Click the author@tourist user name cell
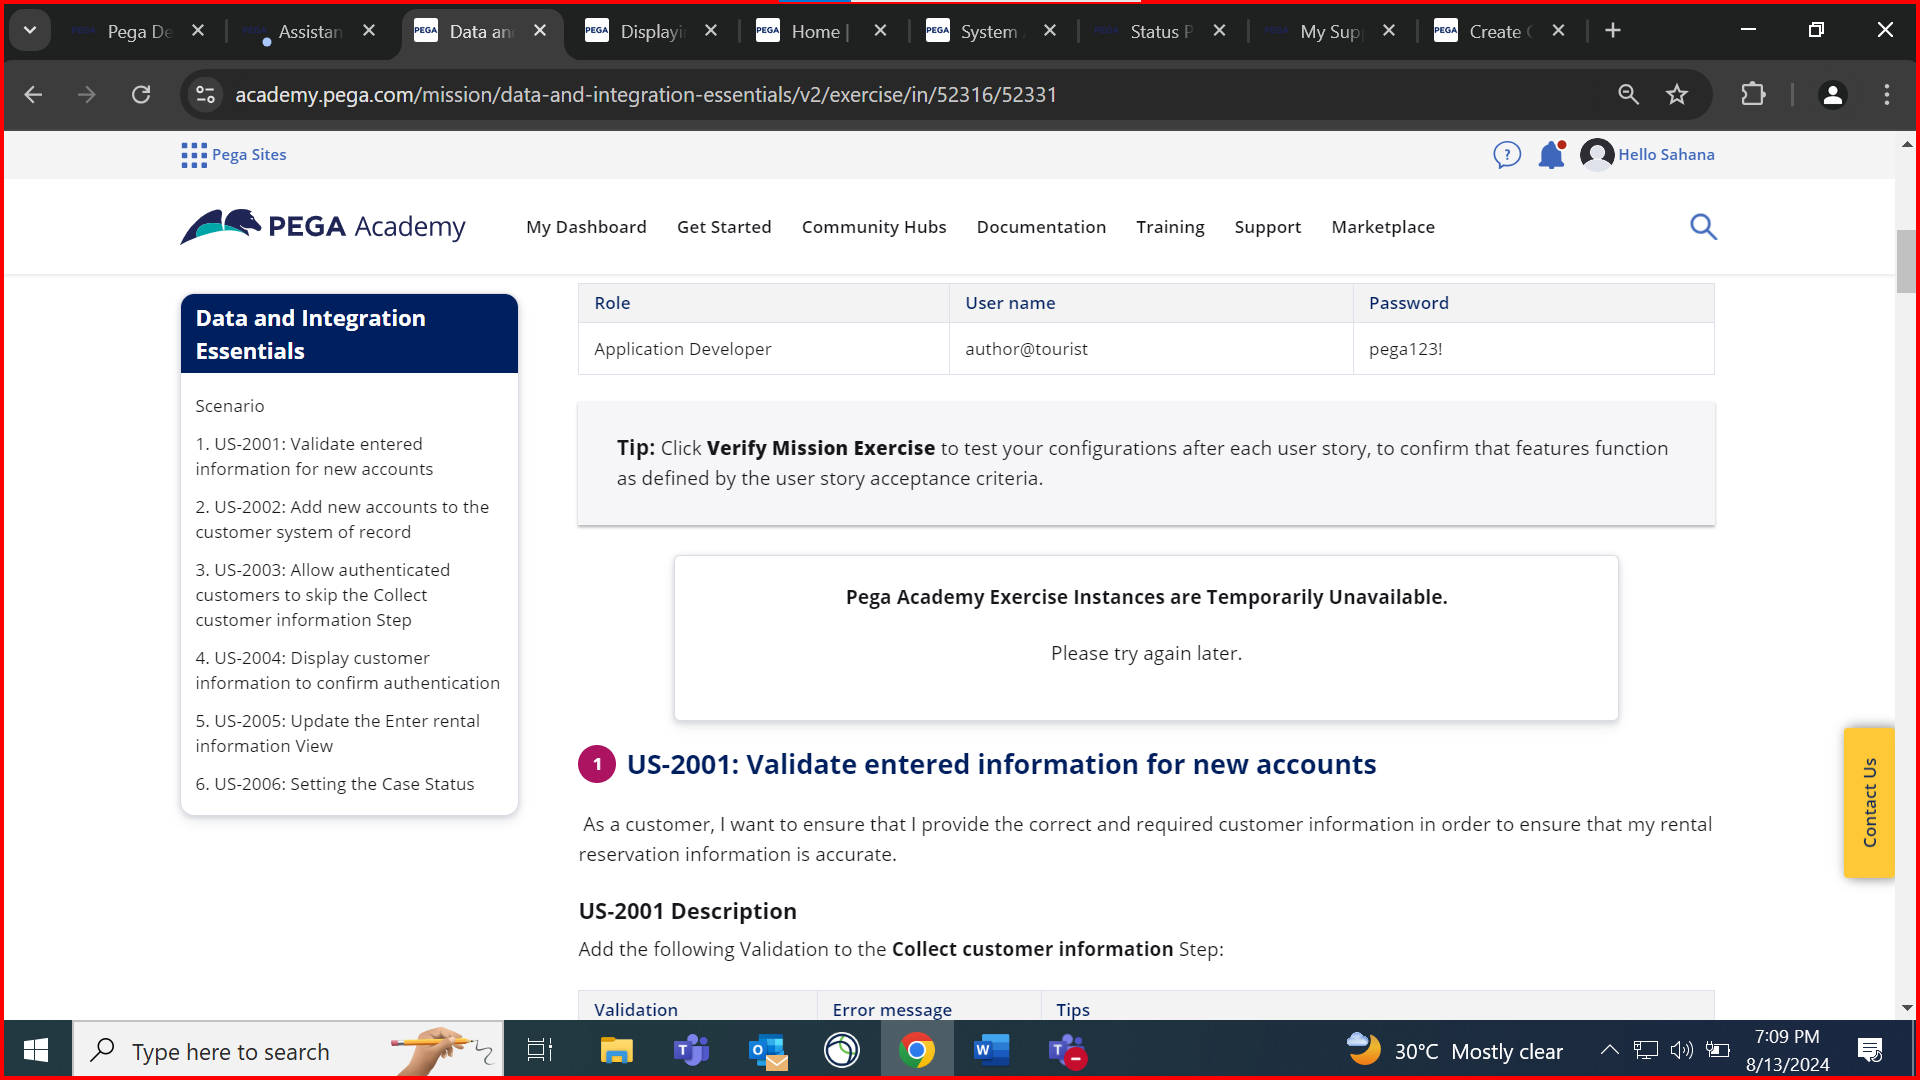This screenshot has width=1920, height=1080. point(1150,349)
